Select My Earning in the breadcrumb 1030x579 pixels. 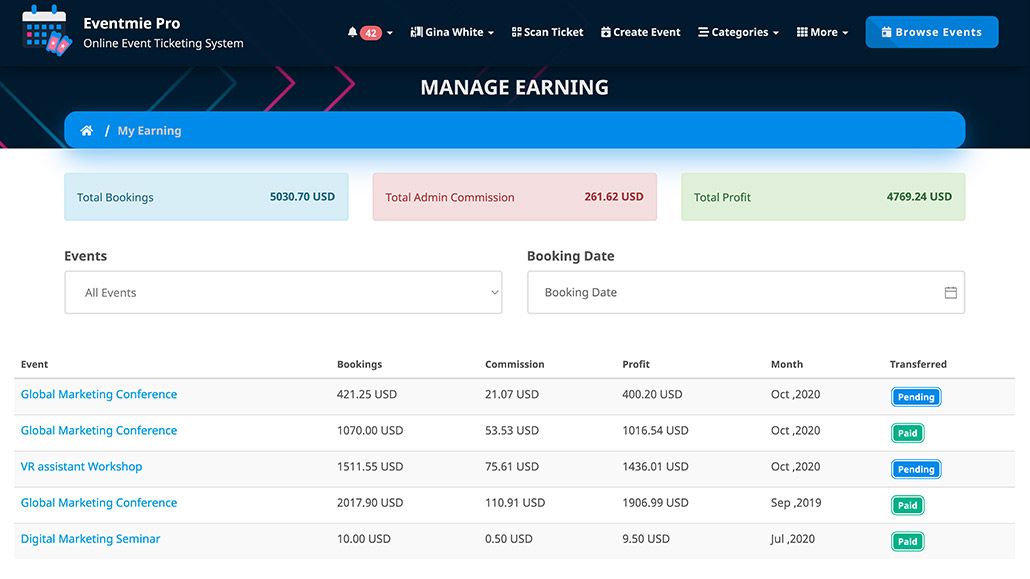(x=149, y=130)
